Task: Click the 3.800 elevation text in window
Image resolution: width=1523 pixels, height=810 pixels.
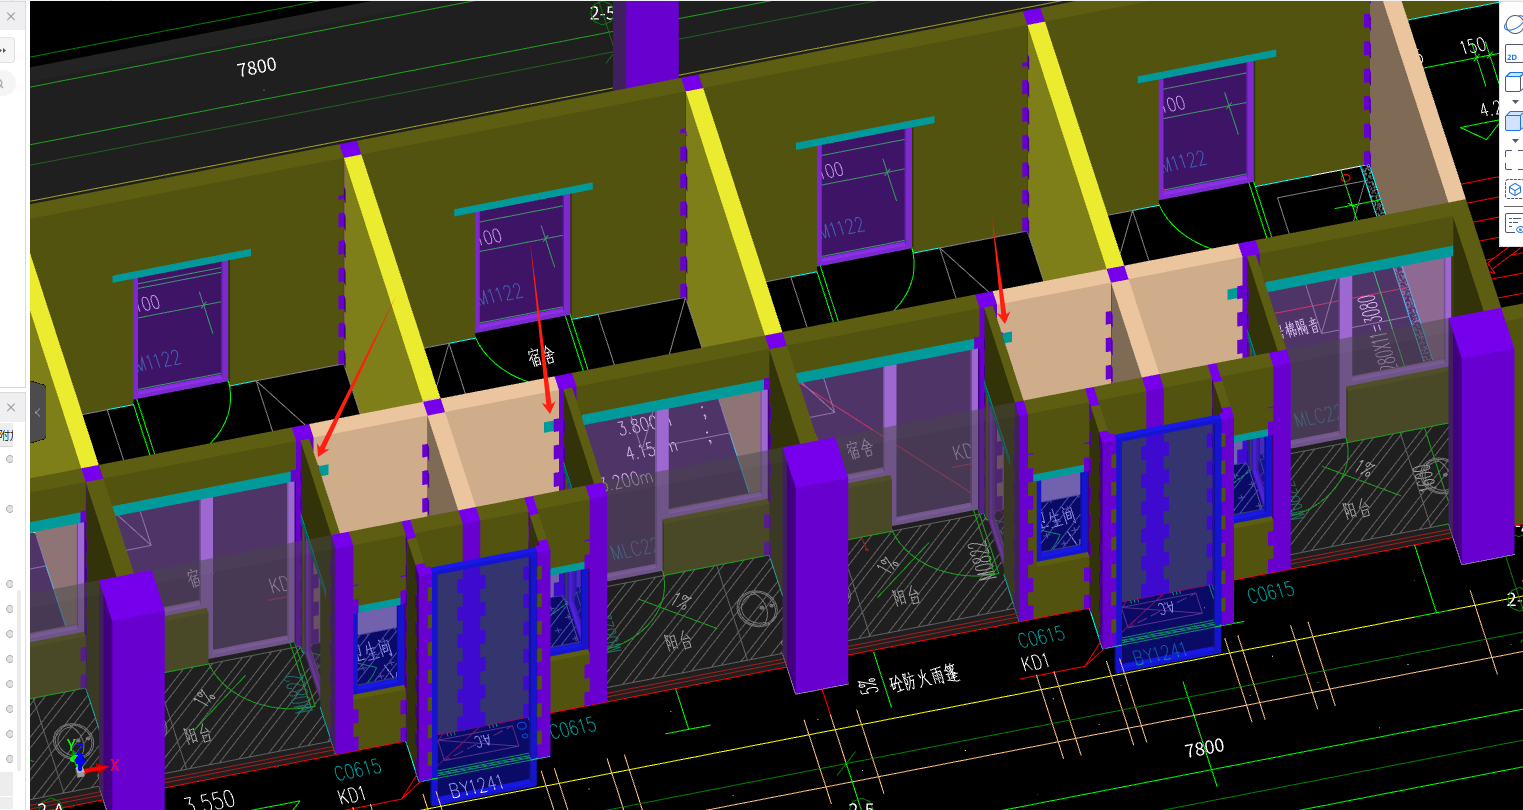Action: pyautogui.click(x=638, y=426)
